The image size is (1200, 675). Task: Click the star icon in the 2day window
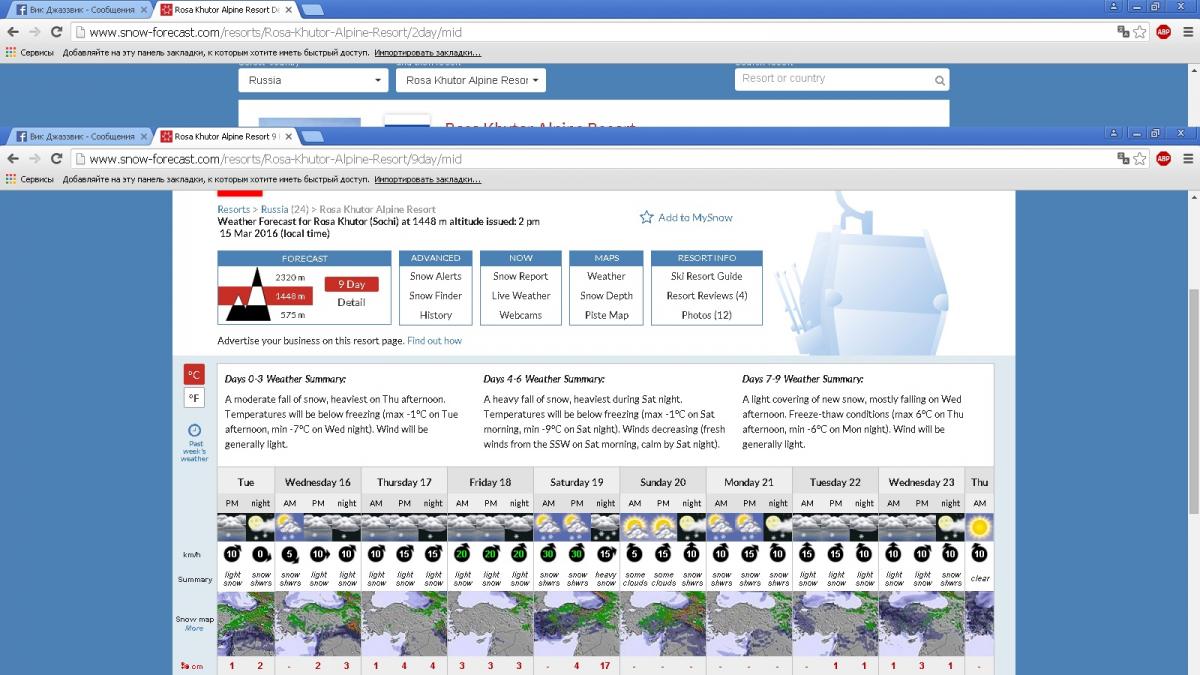[x=1140, y=31]
